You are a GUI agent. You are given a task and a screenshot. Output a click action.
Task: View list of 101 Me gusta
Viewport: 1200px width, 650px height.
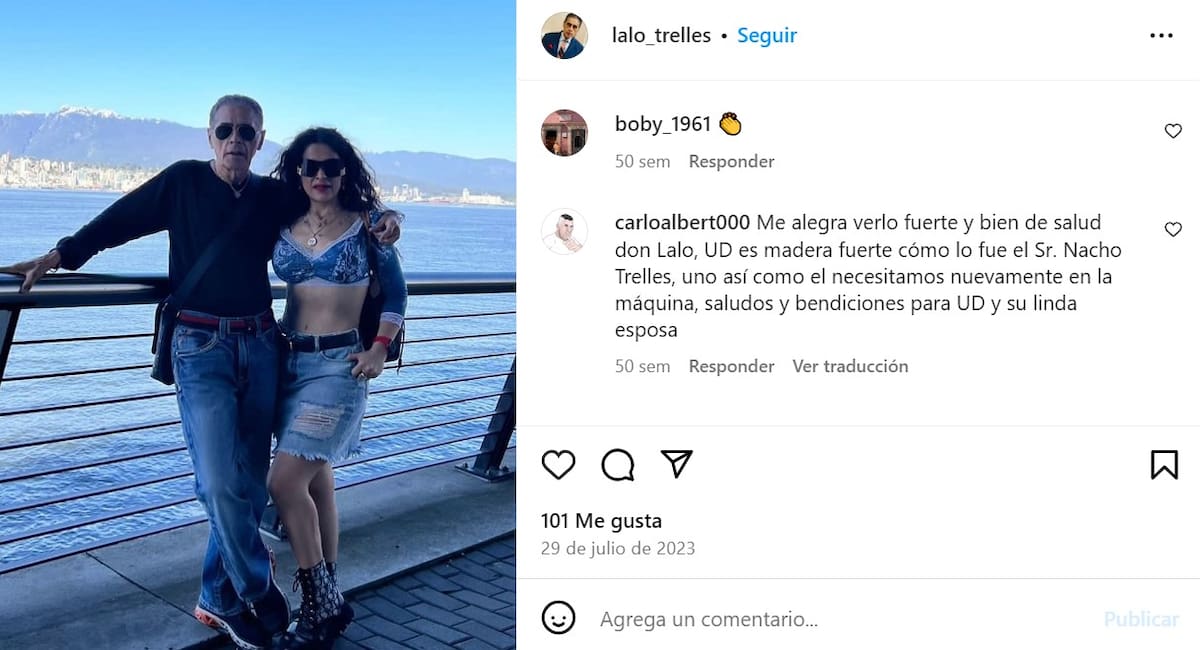coord(601,521)
